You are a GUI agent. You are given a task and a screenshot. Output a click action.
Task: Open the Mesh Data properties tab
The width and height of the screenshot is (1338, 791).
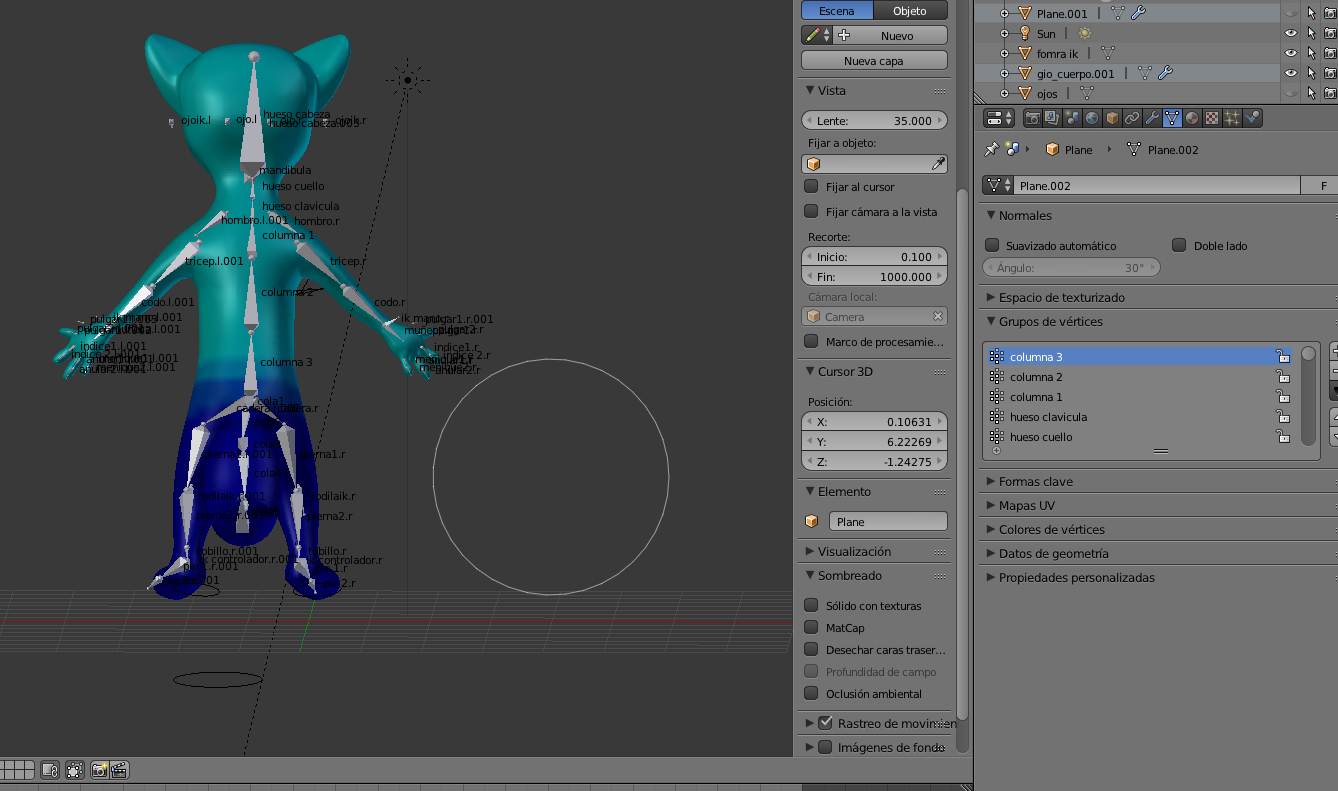pyautogui.click(x=1172, y=118)
